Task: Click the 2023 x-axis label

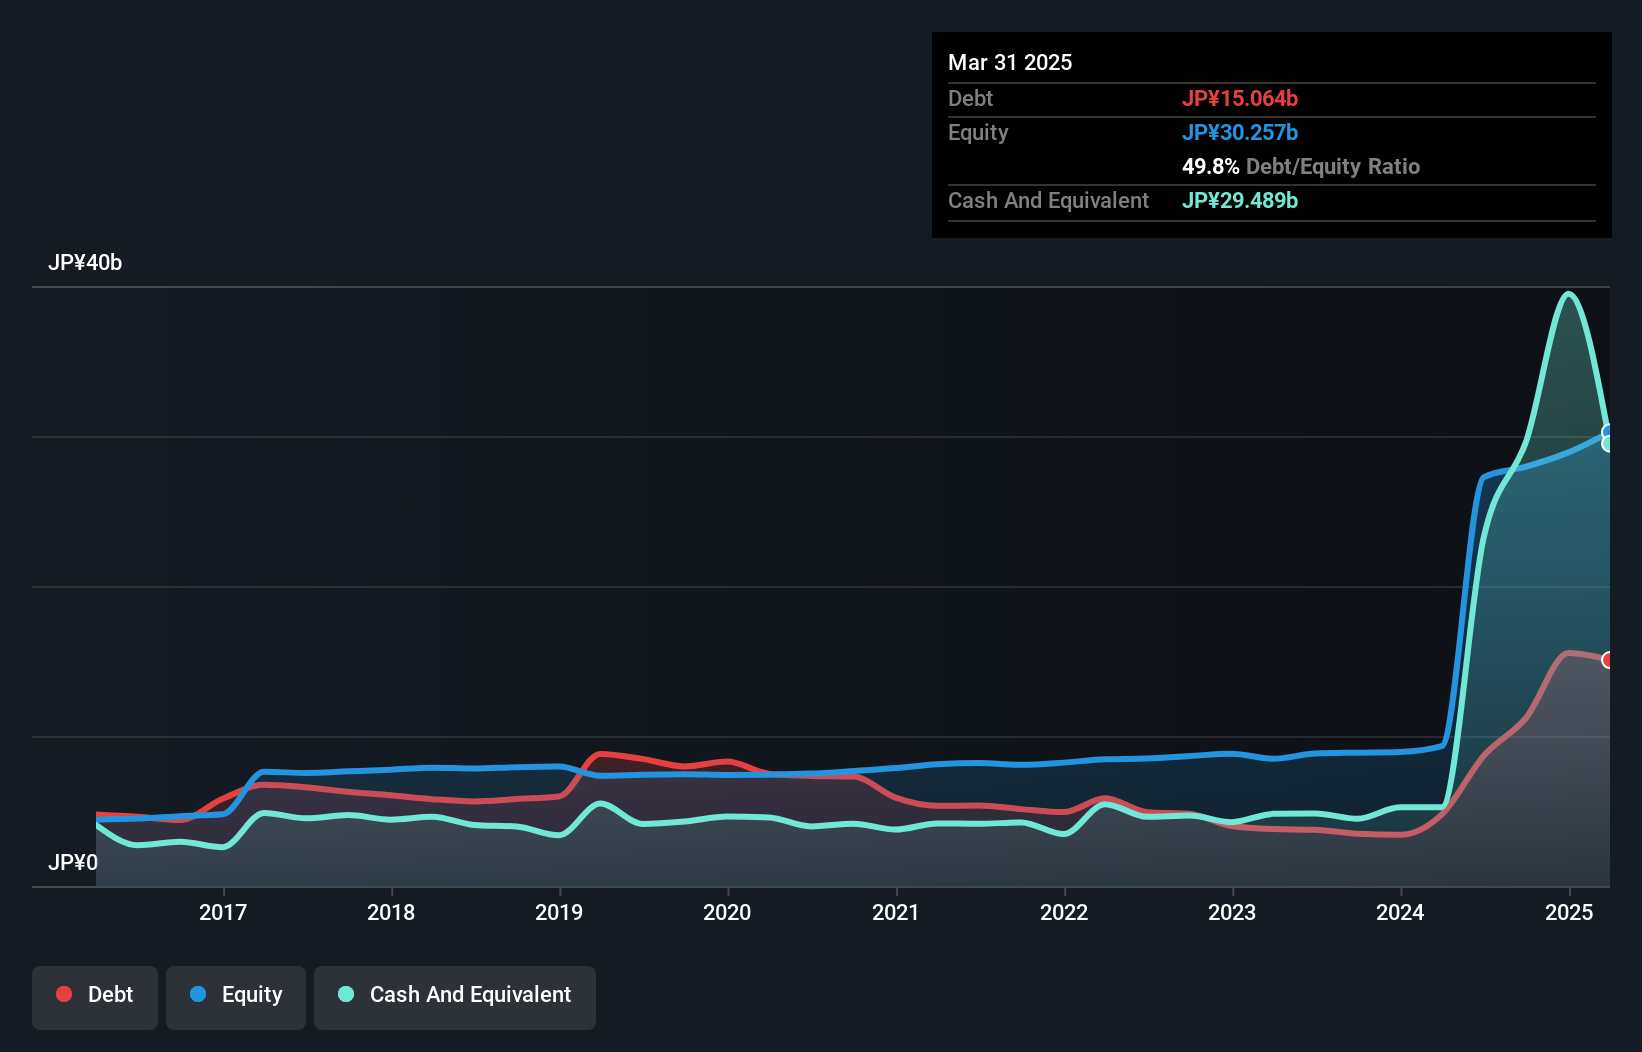Action: pyautogui.click(x=1232, y=912)
